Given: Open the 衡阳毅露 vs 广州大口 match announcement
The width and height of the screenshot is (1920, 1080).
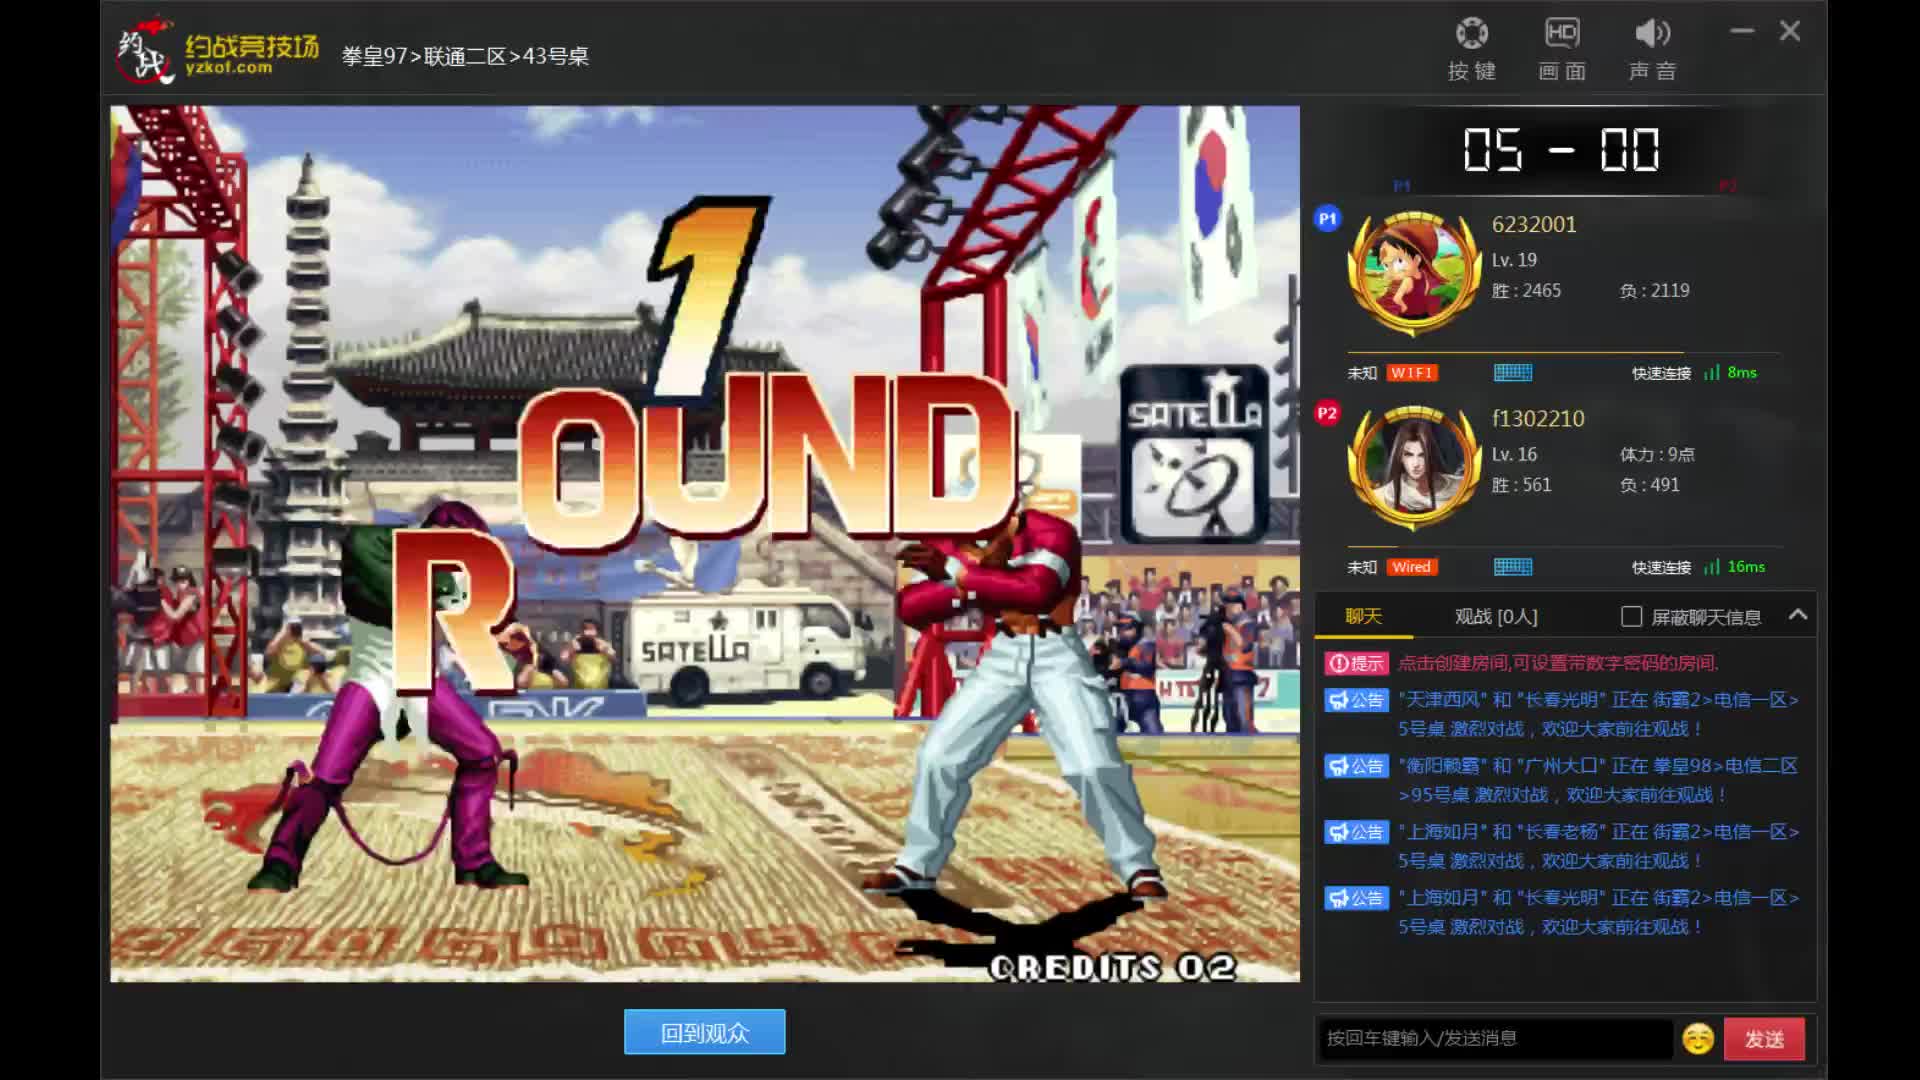Looking at the screenshot, I should 1598,780.
